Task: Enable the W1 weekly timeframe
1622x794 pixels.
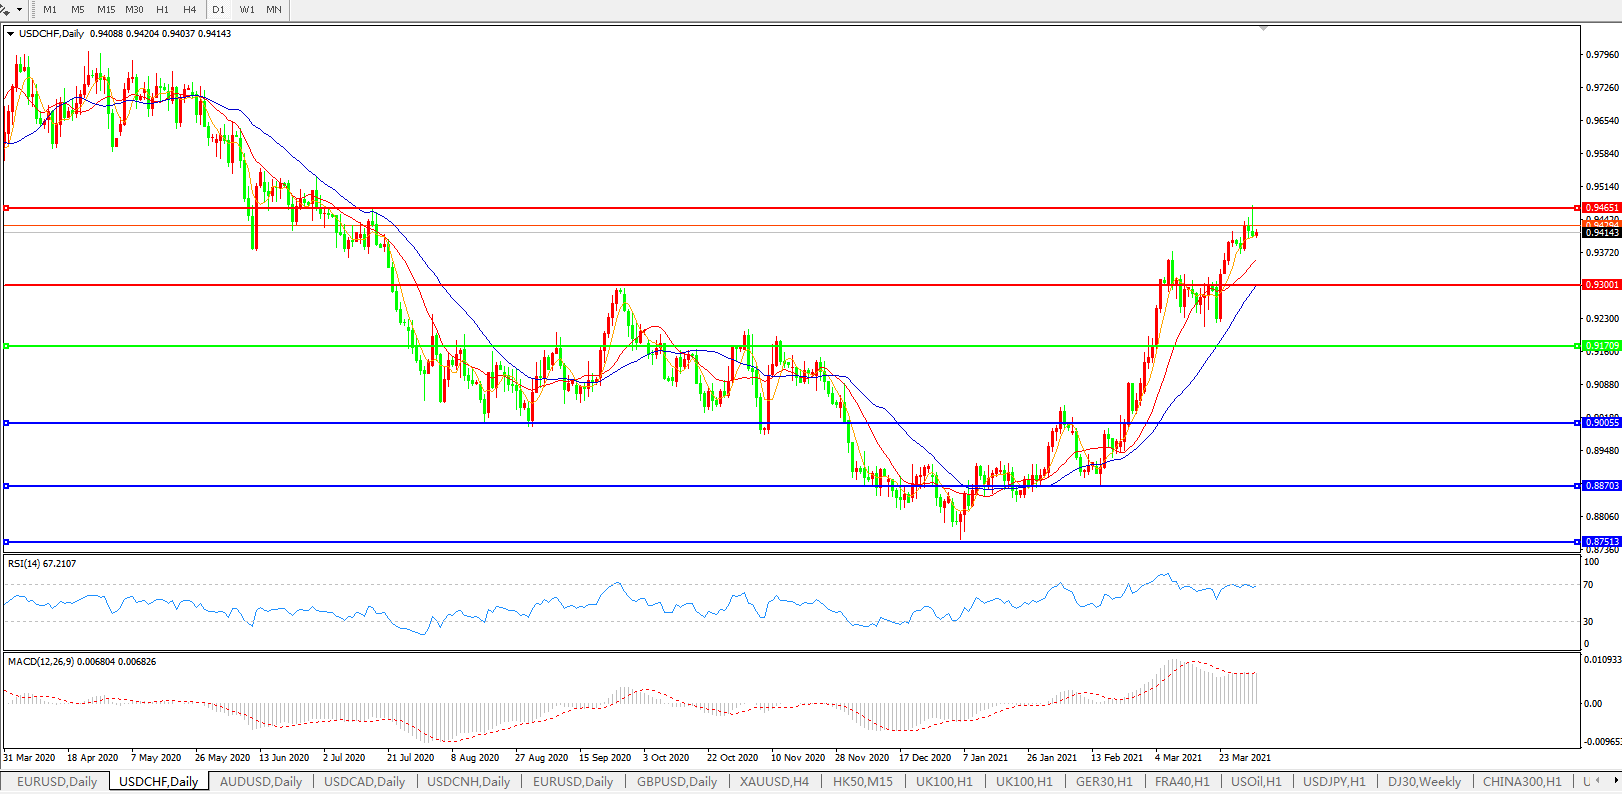Action: pyautogui.click(x=247, y=9)
